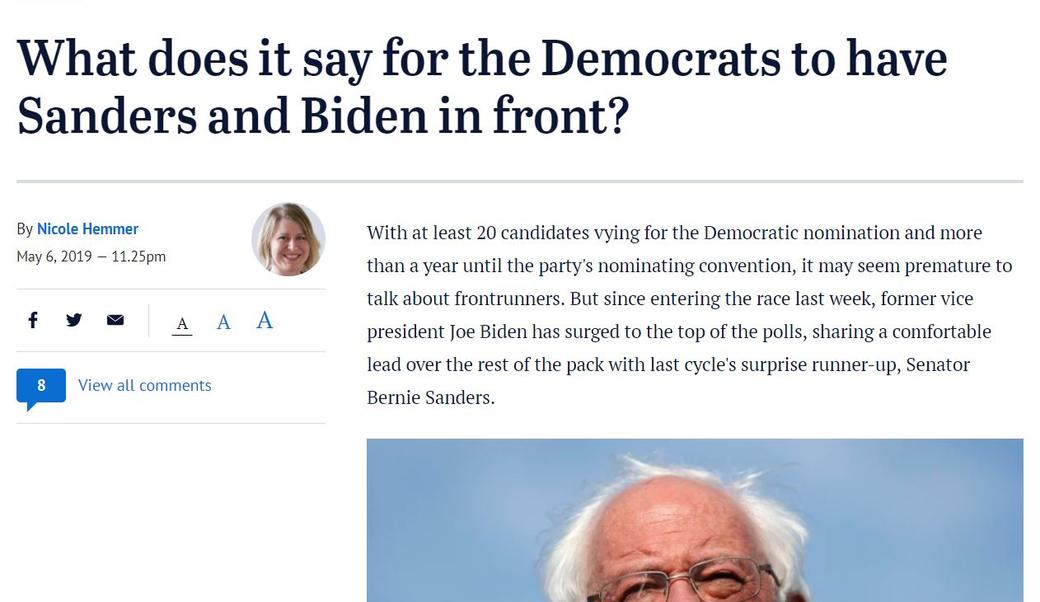Click the blue comment bubble showing 8
This screenshot has width=1040, height=602.
[x=41, y=386]
